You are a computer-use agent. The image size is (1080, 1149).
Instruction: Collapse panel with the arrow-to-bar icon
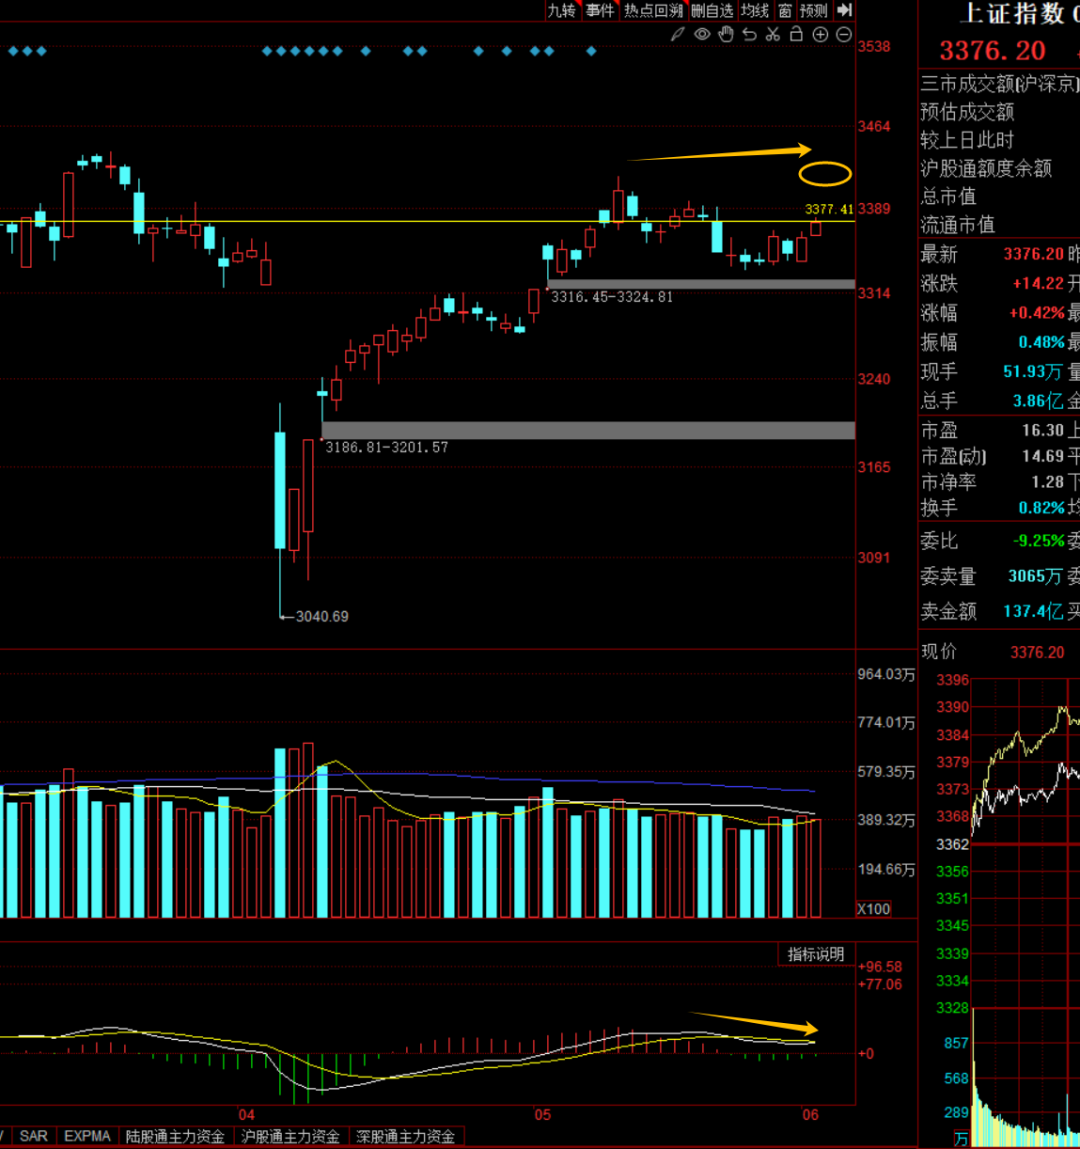point(845,10)
